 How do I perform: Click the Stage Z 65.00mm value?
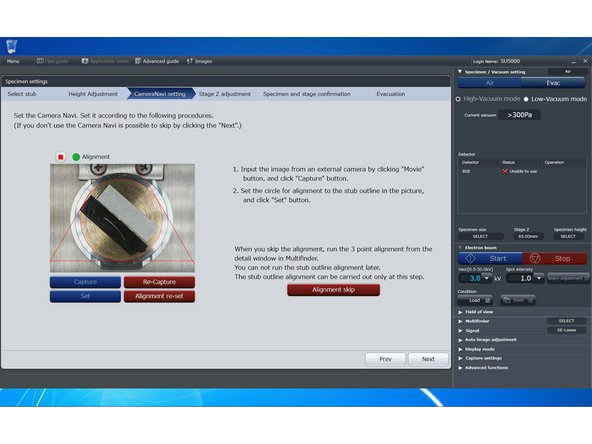coord(528,236)
